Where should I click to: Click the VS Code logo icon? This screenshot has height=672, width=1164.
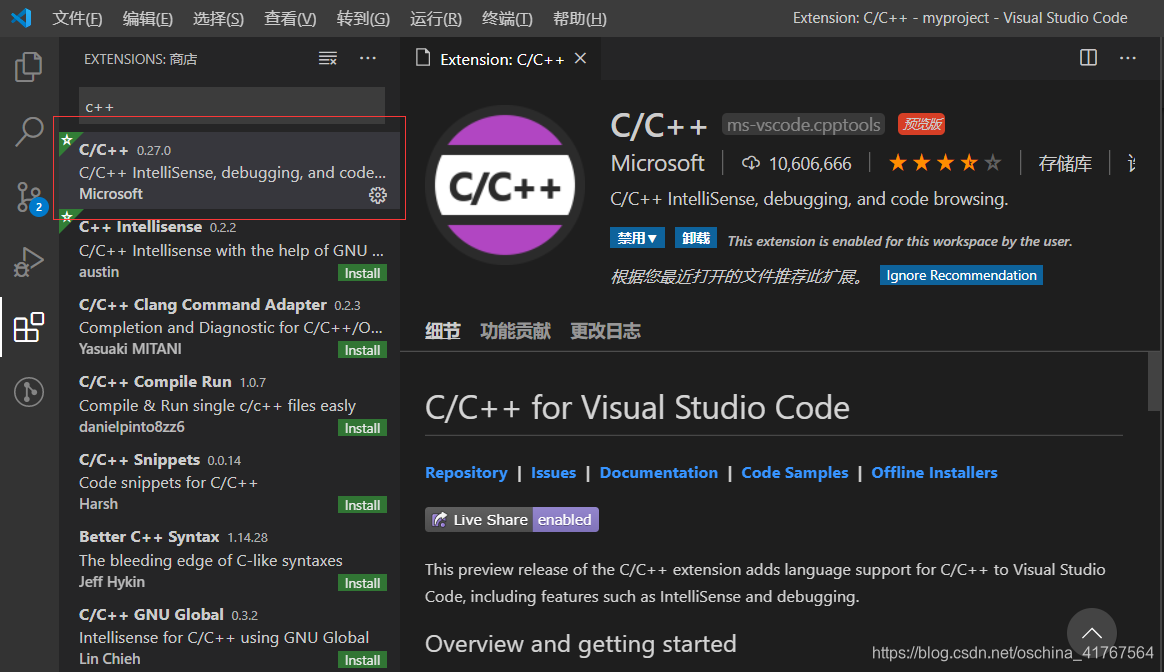click(x=21, y=18)
